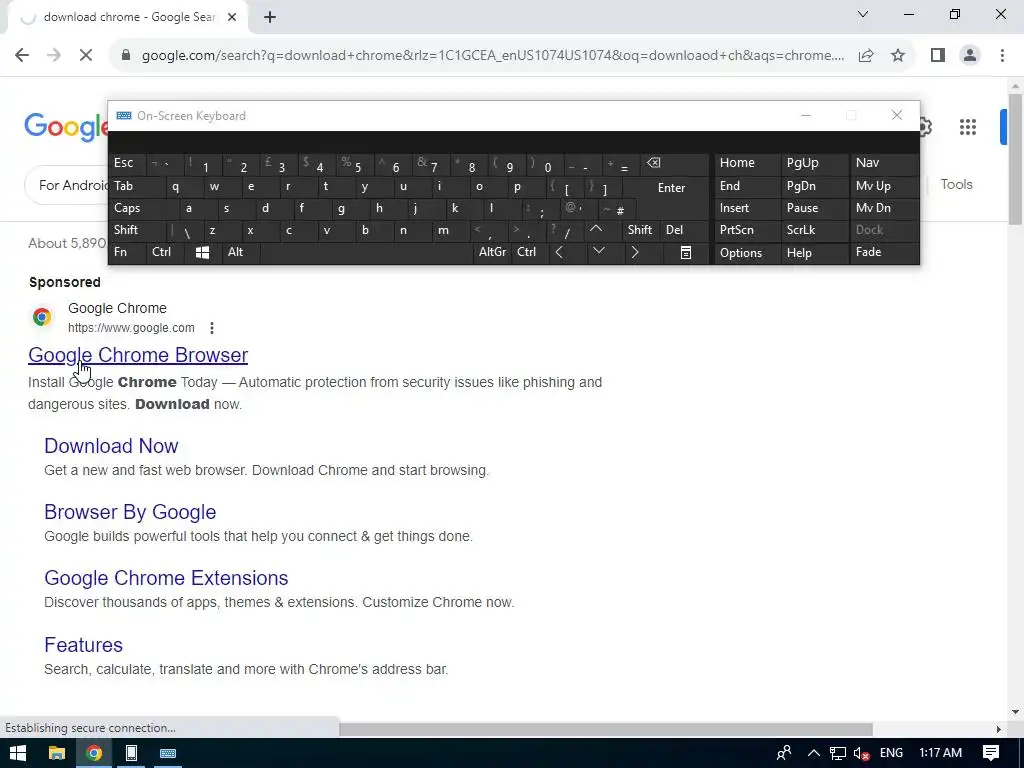Toggle the AltGr key
The image size is (1024, 768).
click(492, 252)
